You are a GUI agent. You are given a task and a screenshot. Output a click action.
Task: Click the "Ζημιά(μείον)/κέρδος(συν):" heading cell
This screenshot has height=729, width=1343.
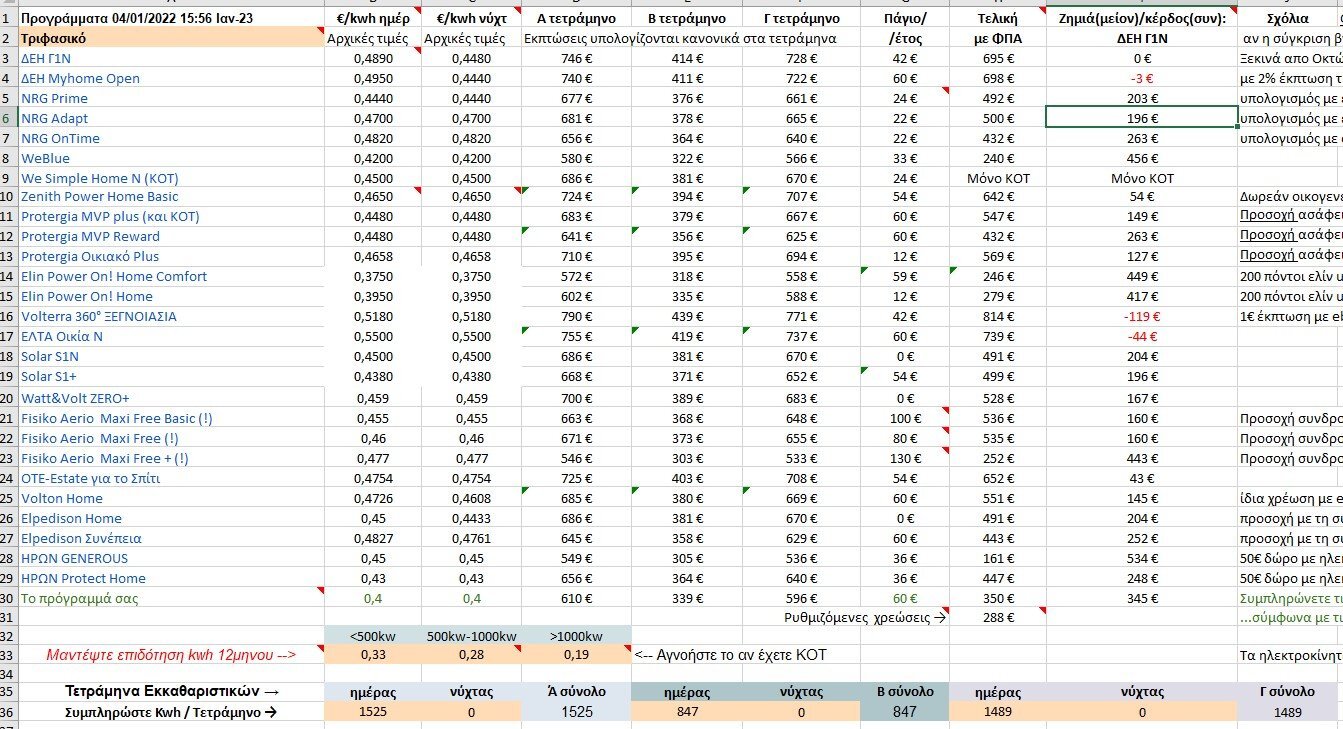coord(1142,18)
